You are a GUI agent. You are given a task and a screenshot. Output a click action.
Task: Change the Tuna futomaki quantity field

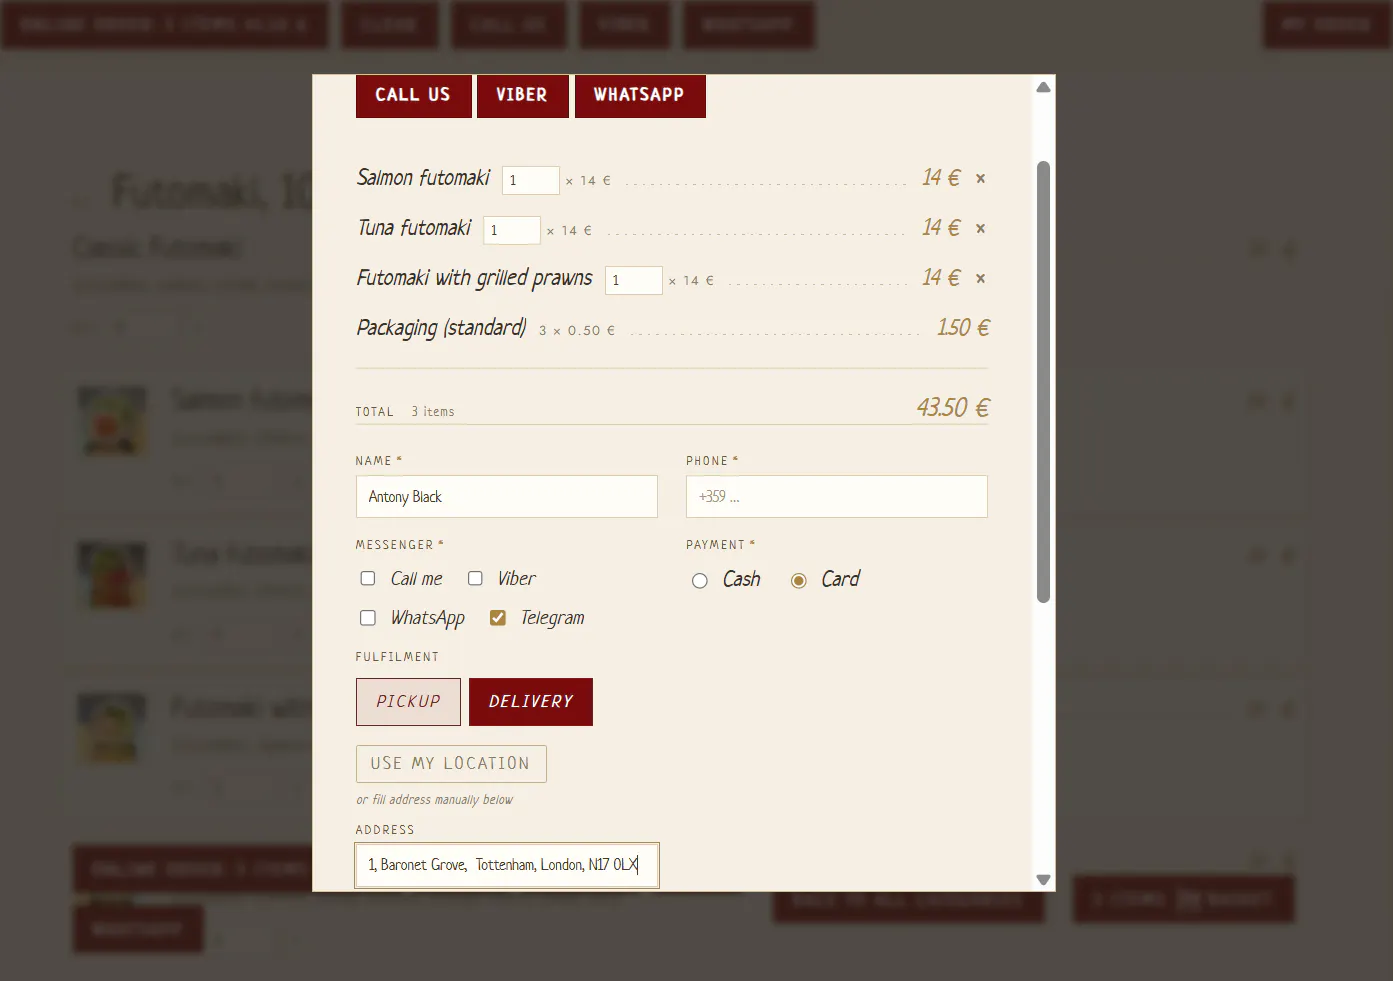[511, 230]
